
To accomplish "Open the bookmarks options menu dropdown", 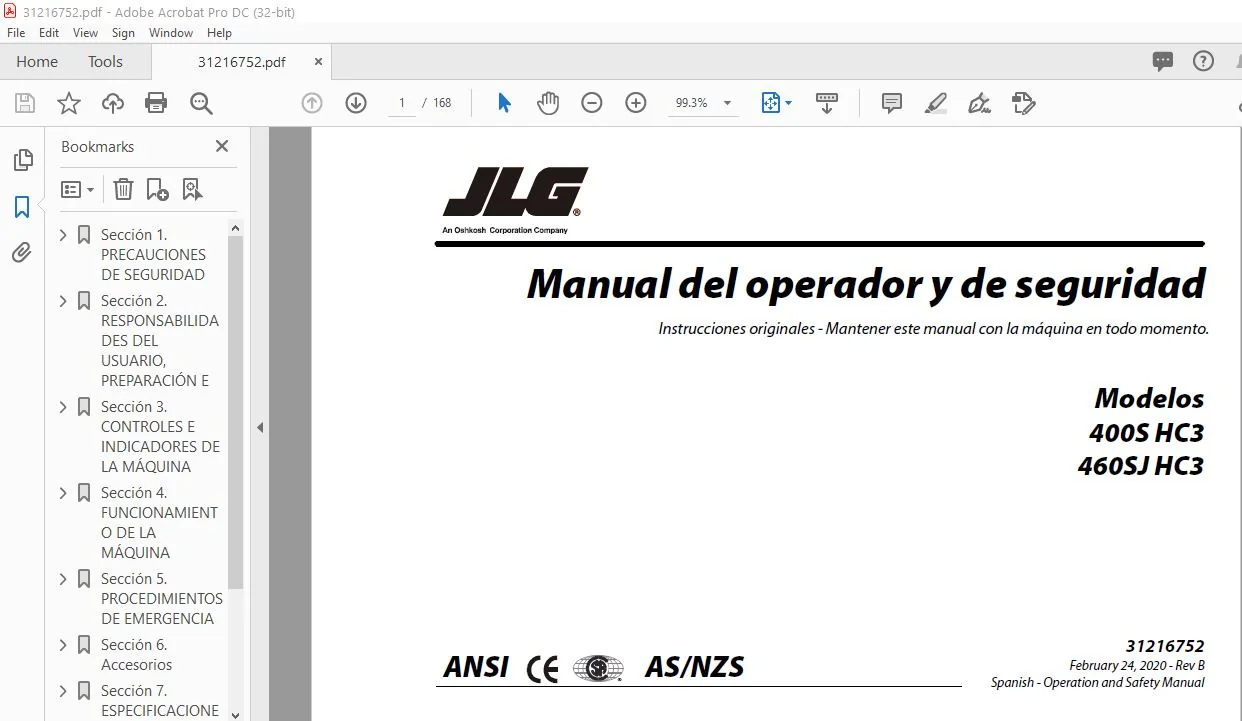I will pos(78,189).
